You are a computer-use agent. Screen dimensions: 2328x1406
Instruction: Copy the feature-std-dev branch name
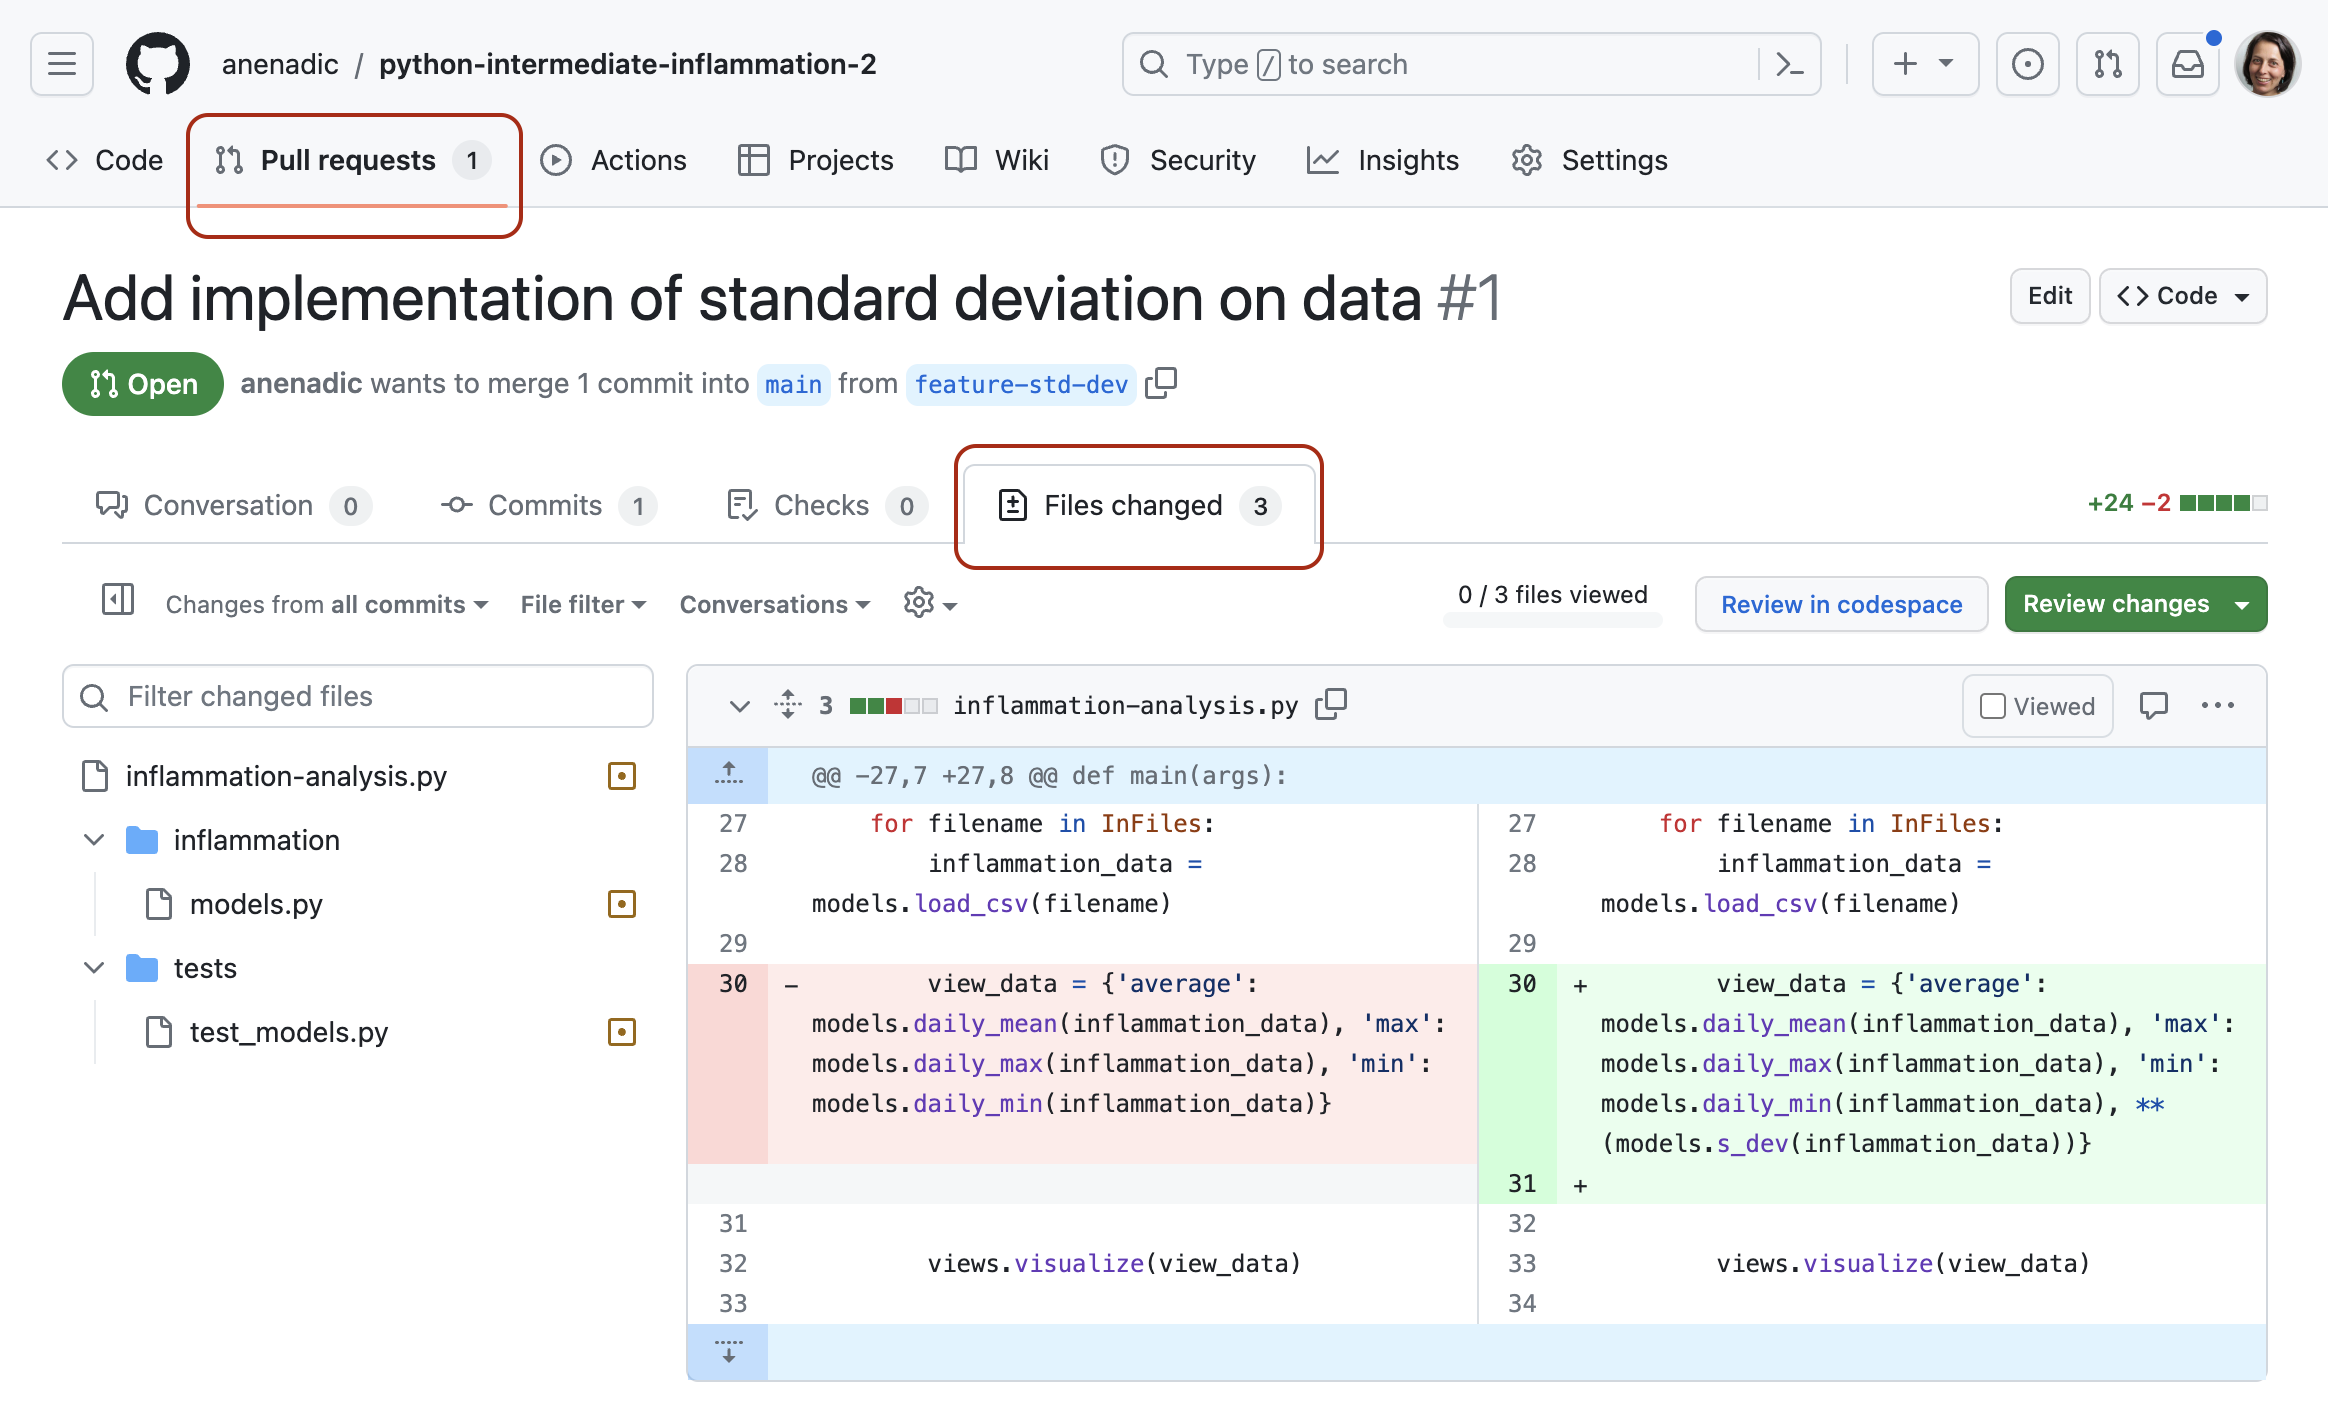[1163, 383]
